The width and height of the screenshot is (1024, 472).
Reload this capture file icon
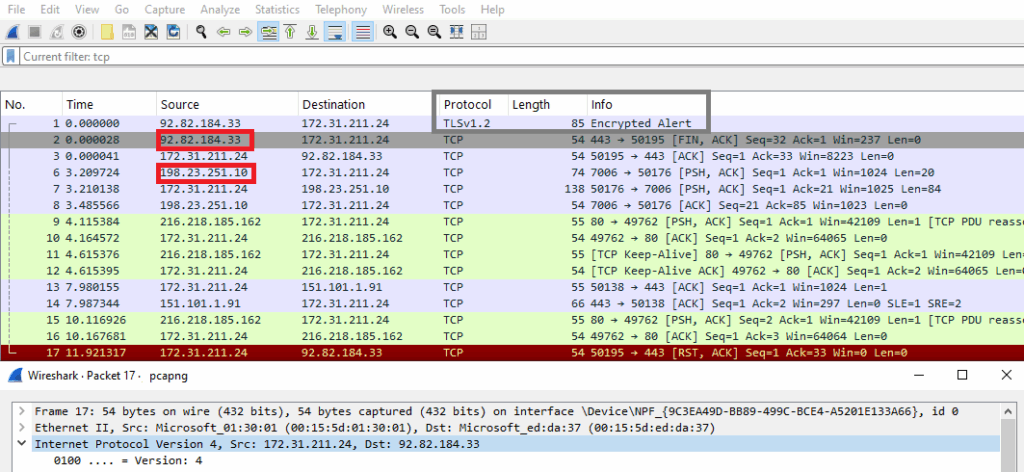[173, 31]
